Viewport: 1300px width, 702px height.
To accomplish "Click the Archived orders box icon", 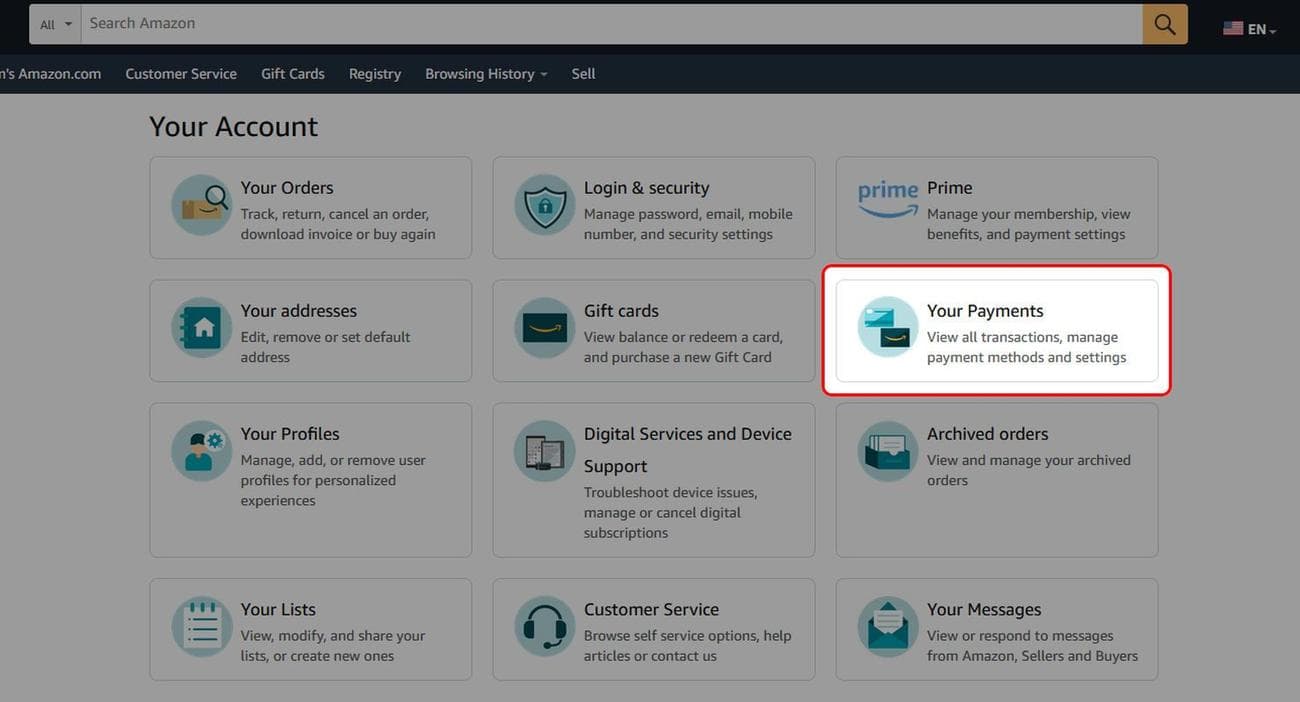I will [886, 450].
